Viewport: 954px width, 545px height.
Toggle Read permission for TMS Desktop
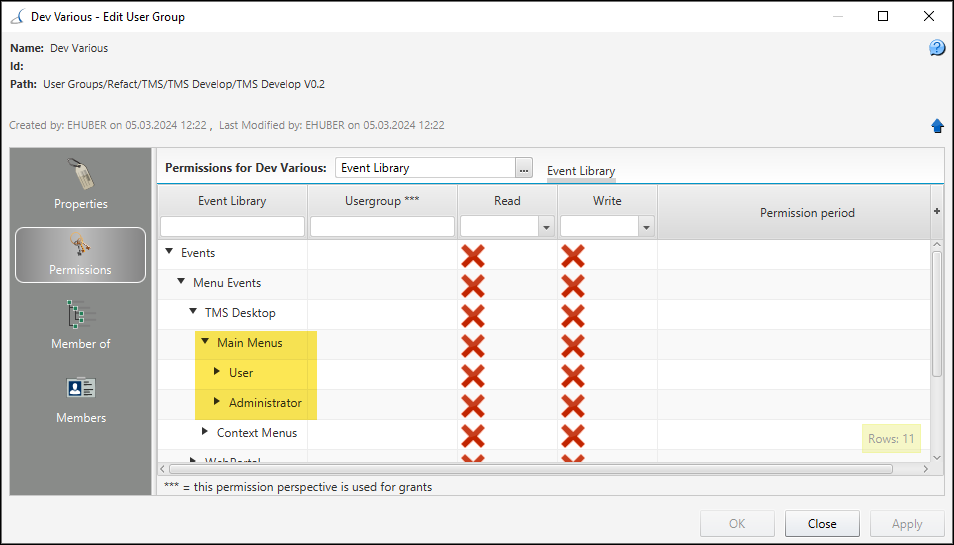(x=473, y=316)
